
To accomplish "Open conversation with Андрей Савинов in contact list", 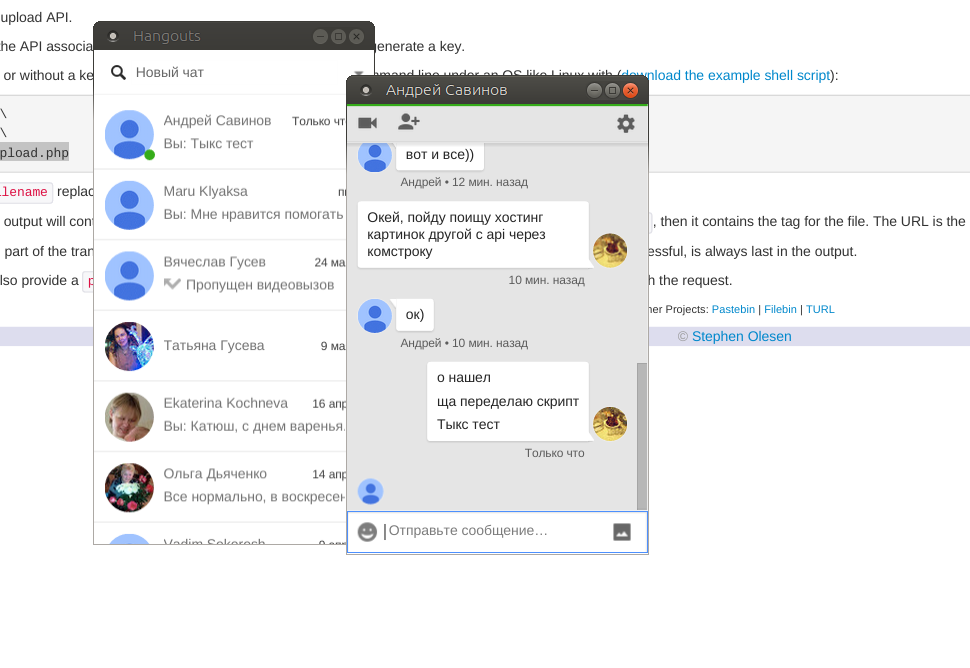I will [x=220, y=133].
